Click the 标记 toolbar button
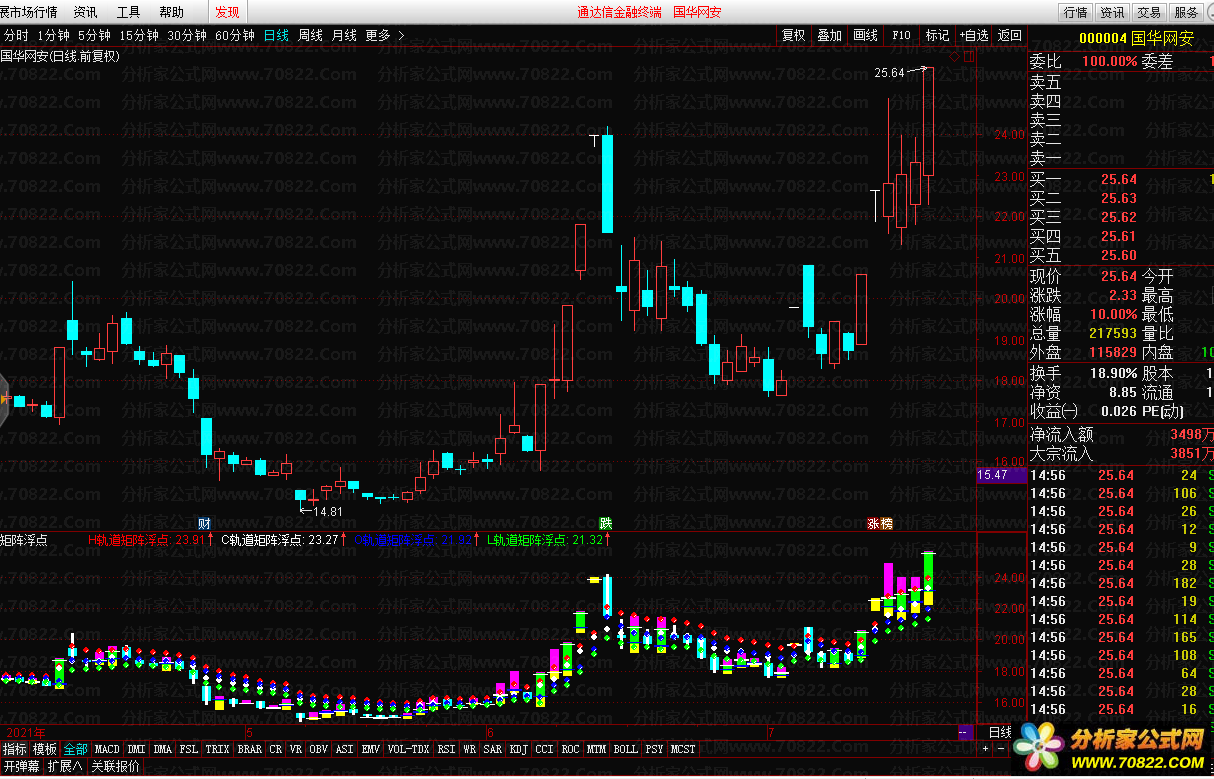The image size is (1214, 779). (x=937, y=35)
